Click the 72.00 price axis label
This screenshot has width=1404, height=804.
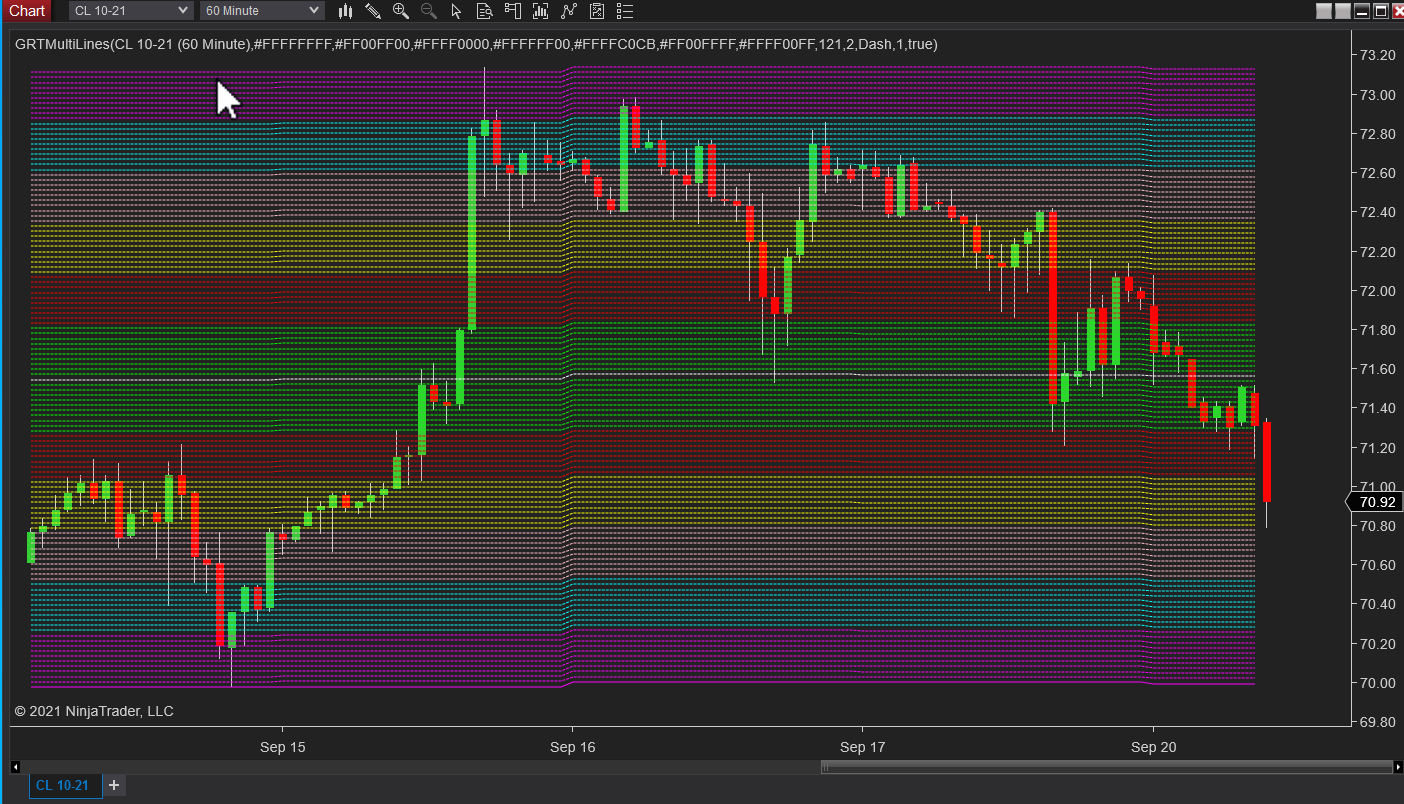click(1377, 291)
